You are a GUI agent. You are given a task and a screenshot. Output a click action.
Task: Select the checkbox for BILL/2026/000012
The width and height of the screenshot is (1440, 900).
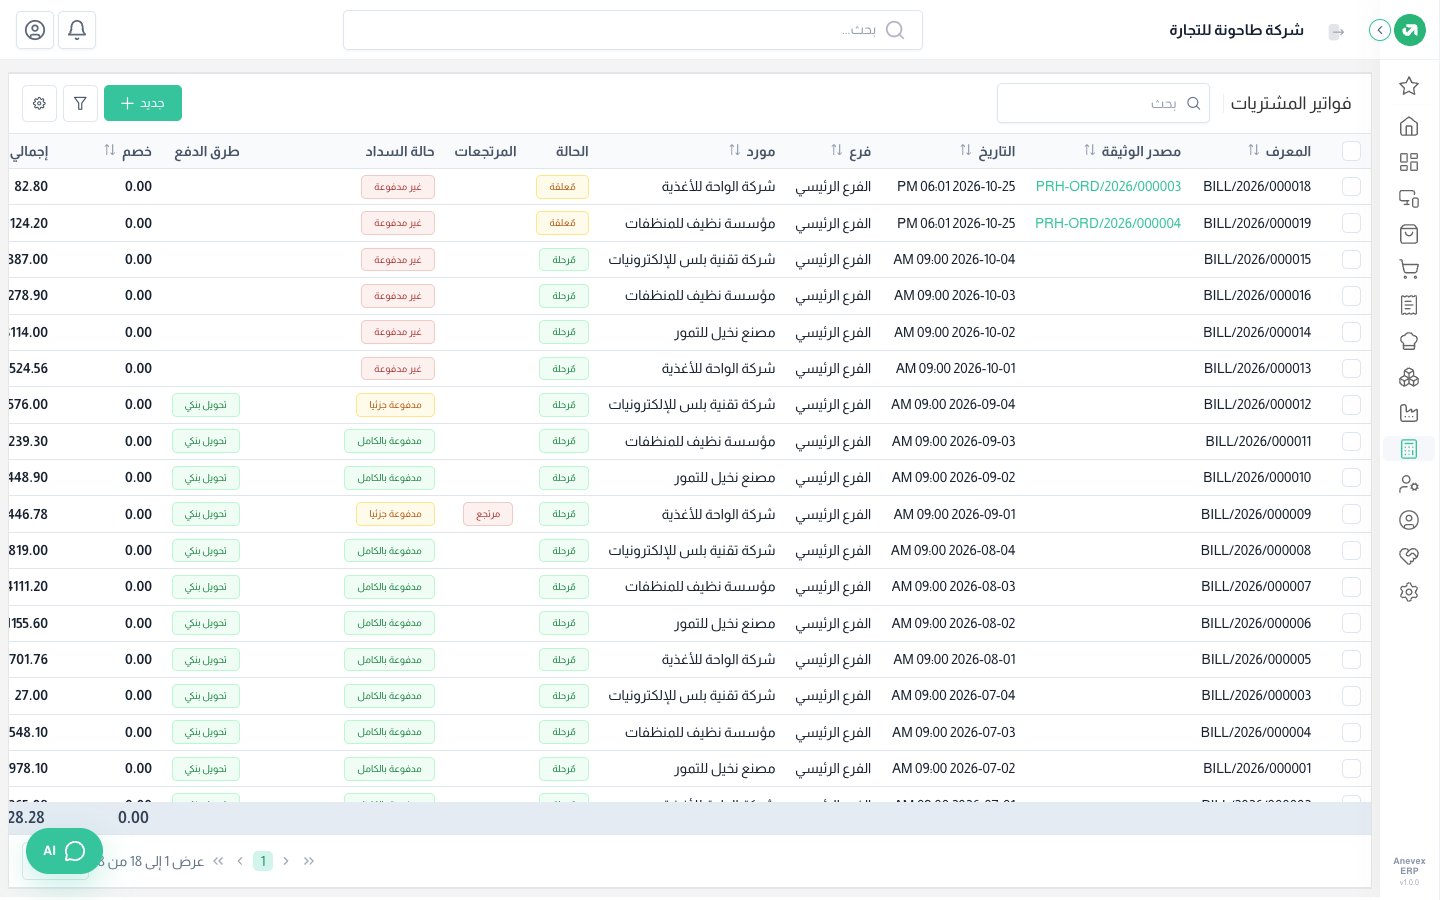(x=1352, y=405)
